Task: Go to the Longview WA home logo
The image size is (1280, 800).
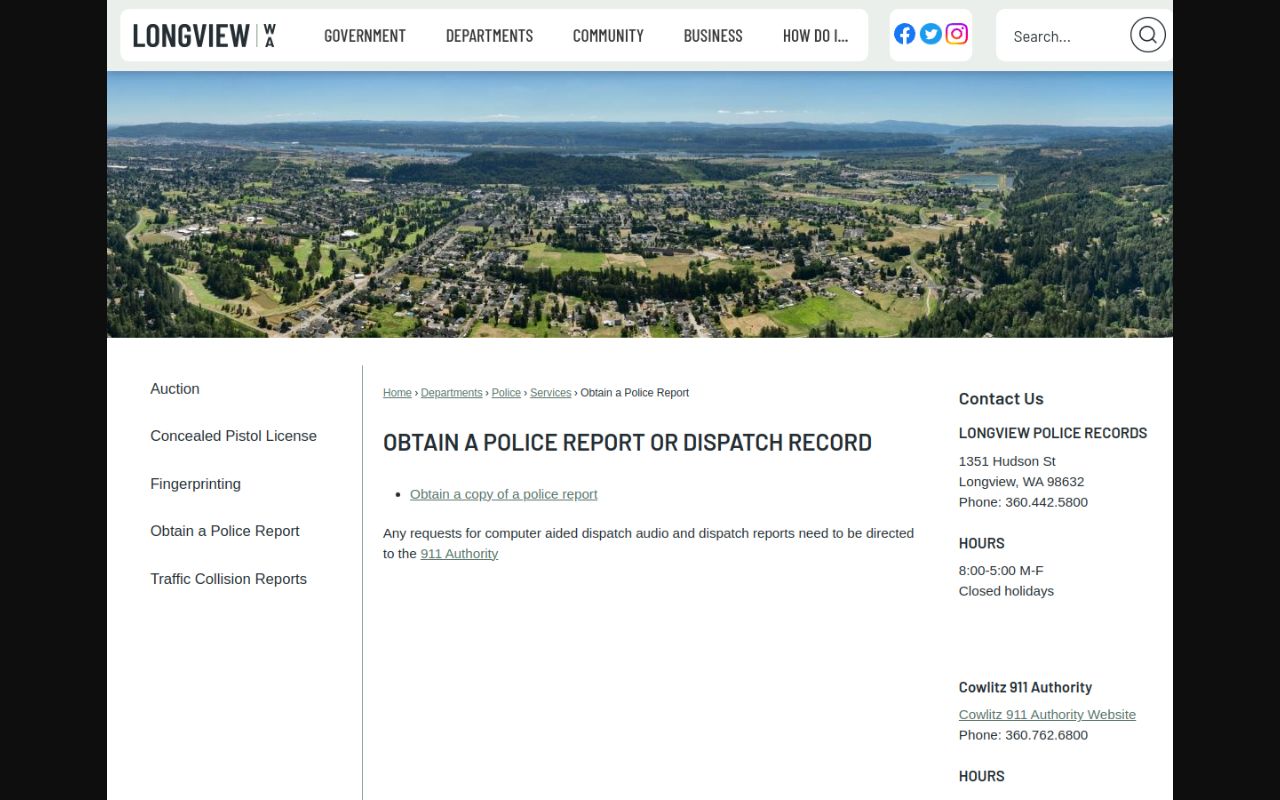Action: coord(204,35)
